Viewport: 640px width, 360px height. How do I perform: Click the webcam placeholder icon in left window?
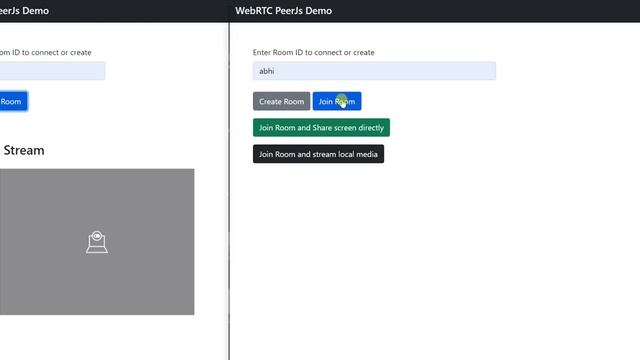click(x=97, y=242)
